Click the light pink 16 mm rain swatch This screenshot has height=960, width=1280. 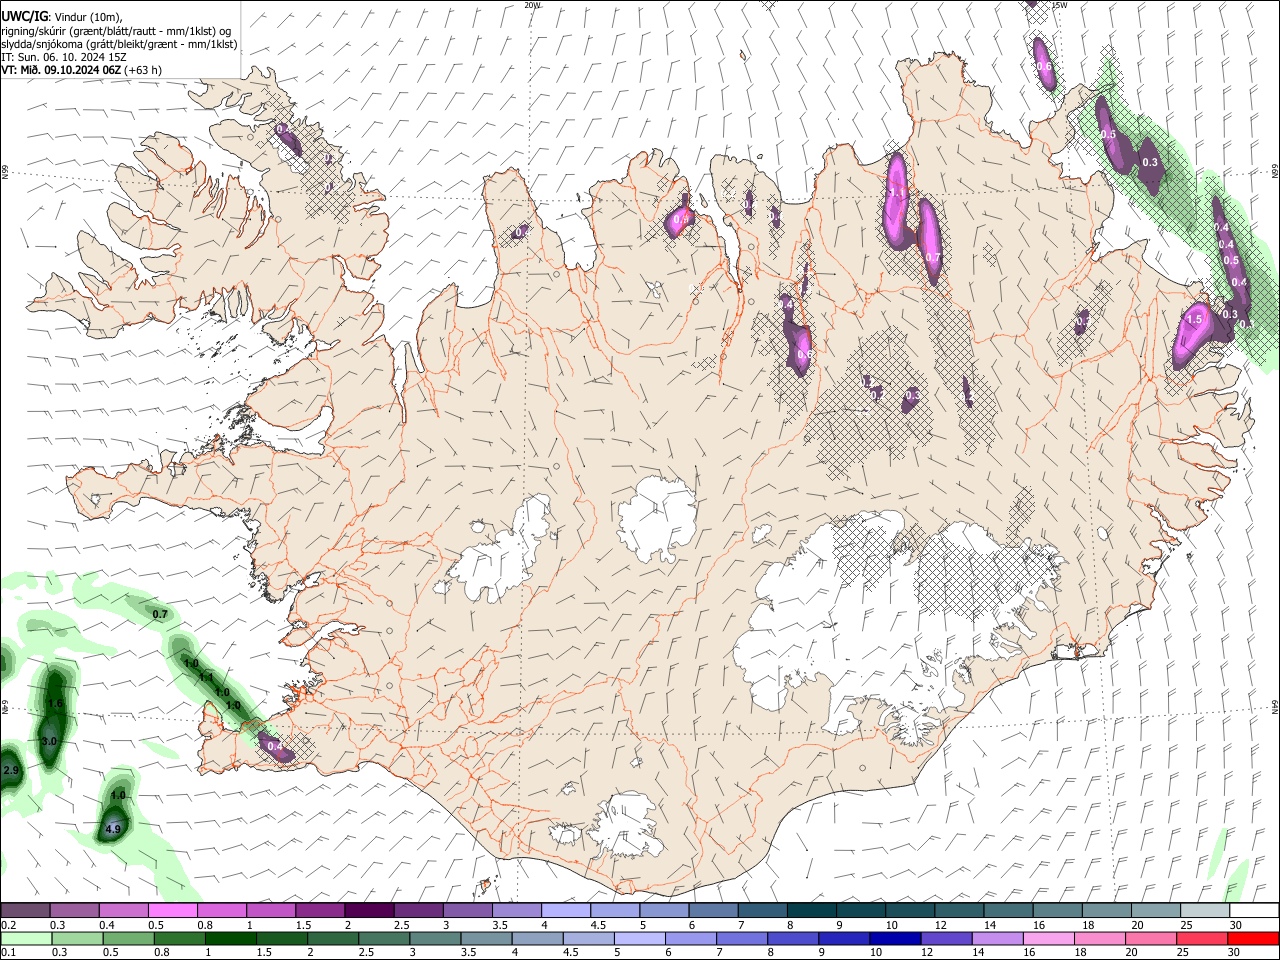(1050, 939)
